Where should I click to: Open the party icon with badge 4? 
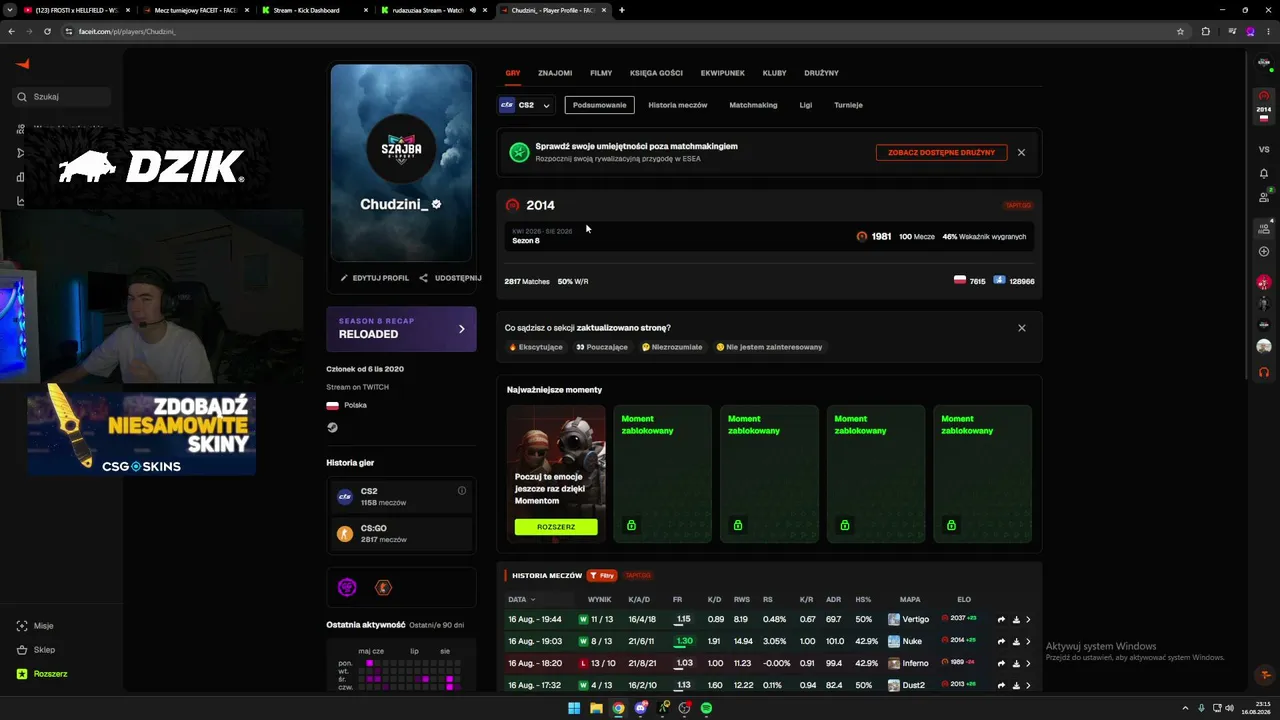pyautogui.click(x=1264, y=228)
